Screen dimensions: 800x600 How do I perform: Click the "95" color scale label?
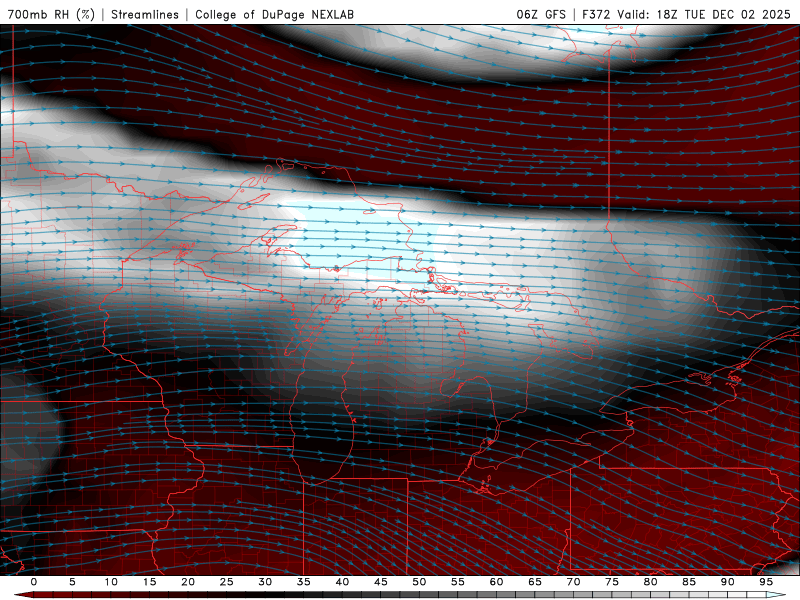click(x=766, y=582)
